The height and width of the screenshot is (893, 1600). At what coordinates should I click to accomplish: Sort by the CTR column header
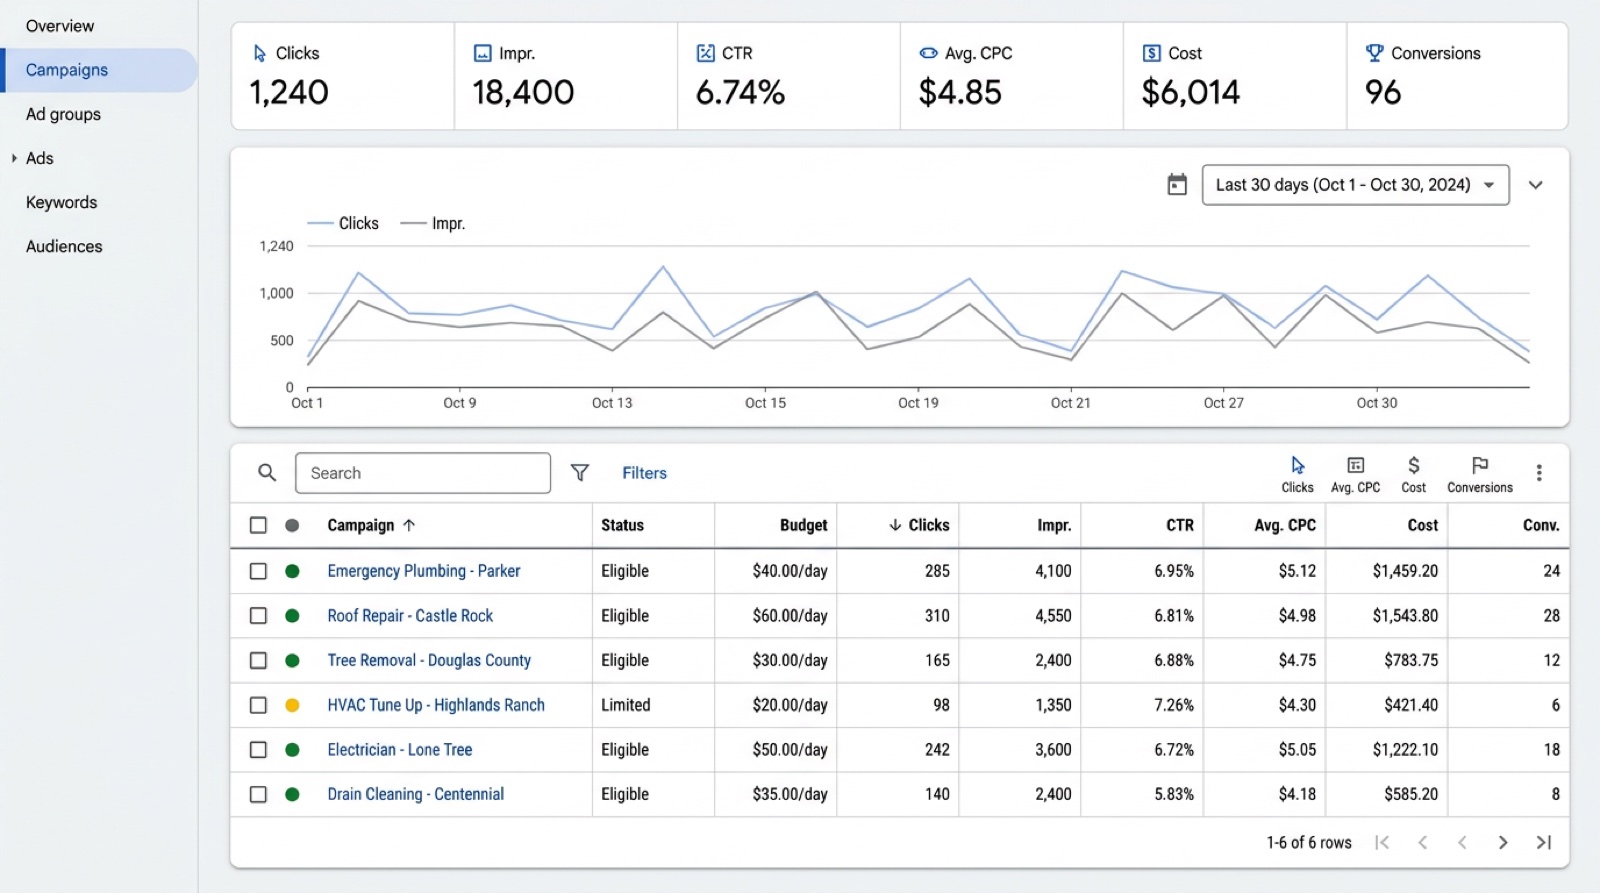click(1180, 525)
